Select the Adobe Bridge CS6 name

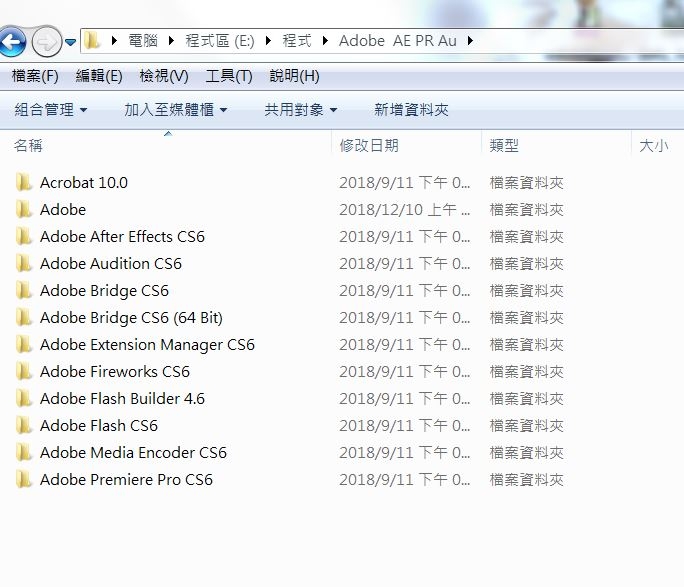pos(104,291)
